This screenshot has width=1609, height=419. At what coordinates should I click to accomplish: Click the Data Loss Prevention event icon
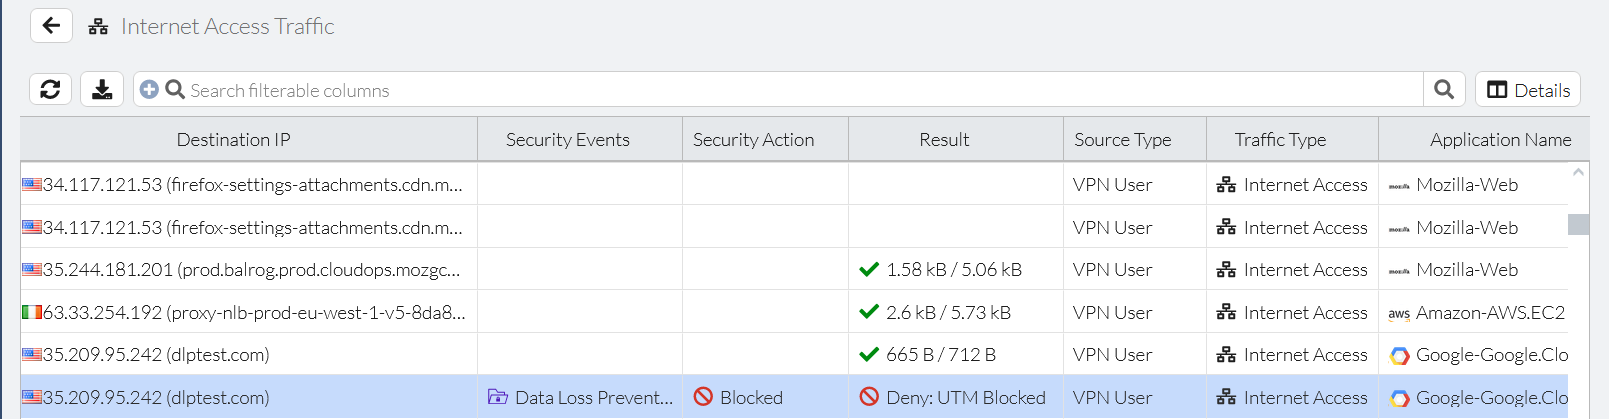(x=497, y=397)
